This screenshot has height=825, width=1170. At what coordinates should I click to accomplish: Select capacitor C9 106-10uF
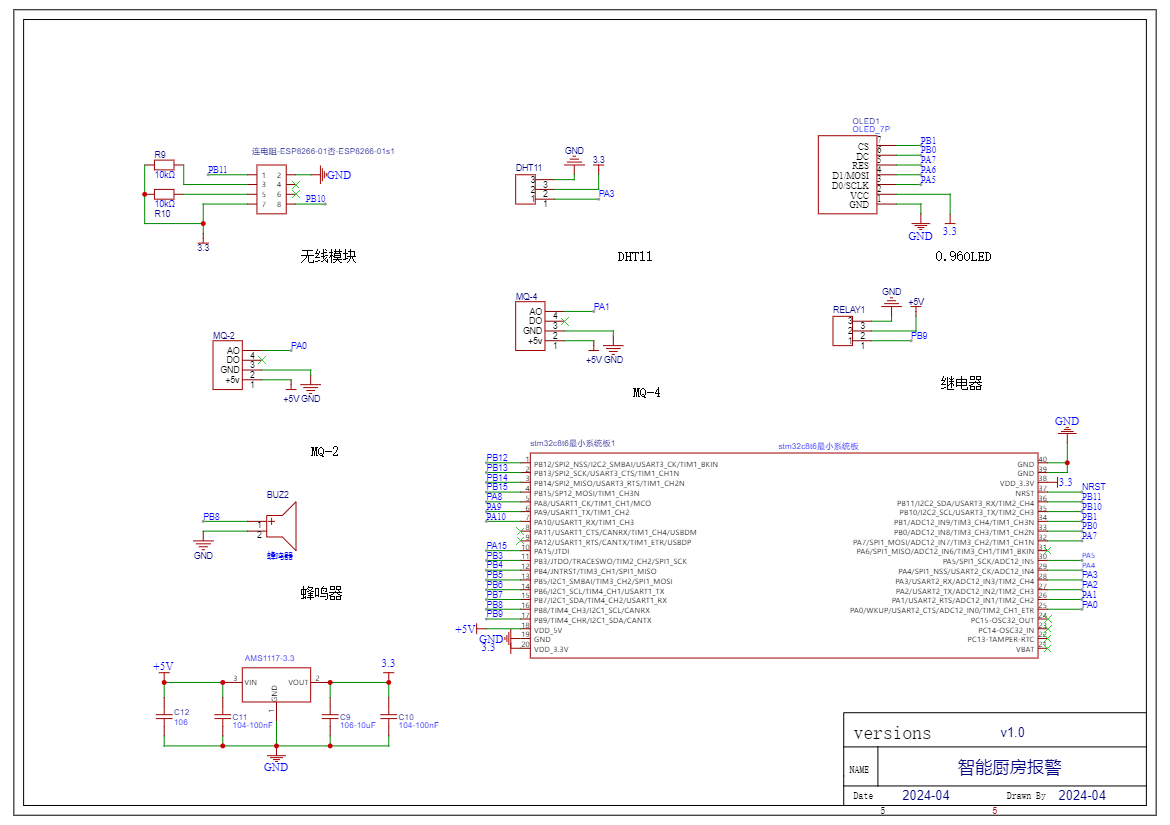[330, 717]
